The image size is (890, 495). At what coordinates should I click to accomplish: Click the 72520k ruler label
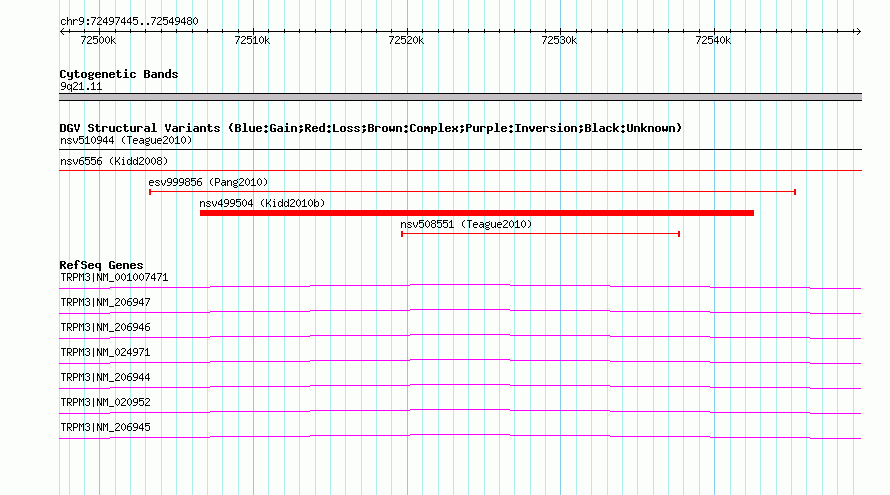[406, 40]
